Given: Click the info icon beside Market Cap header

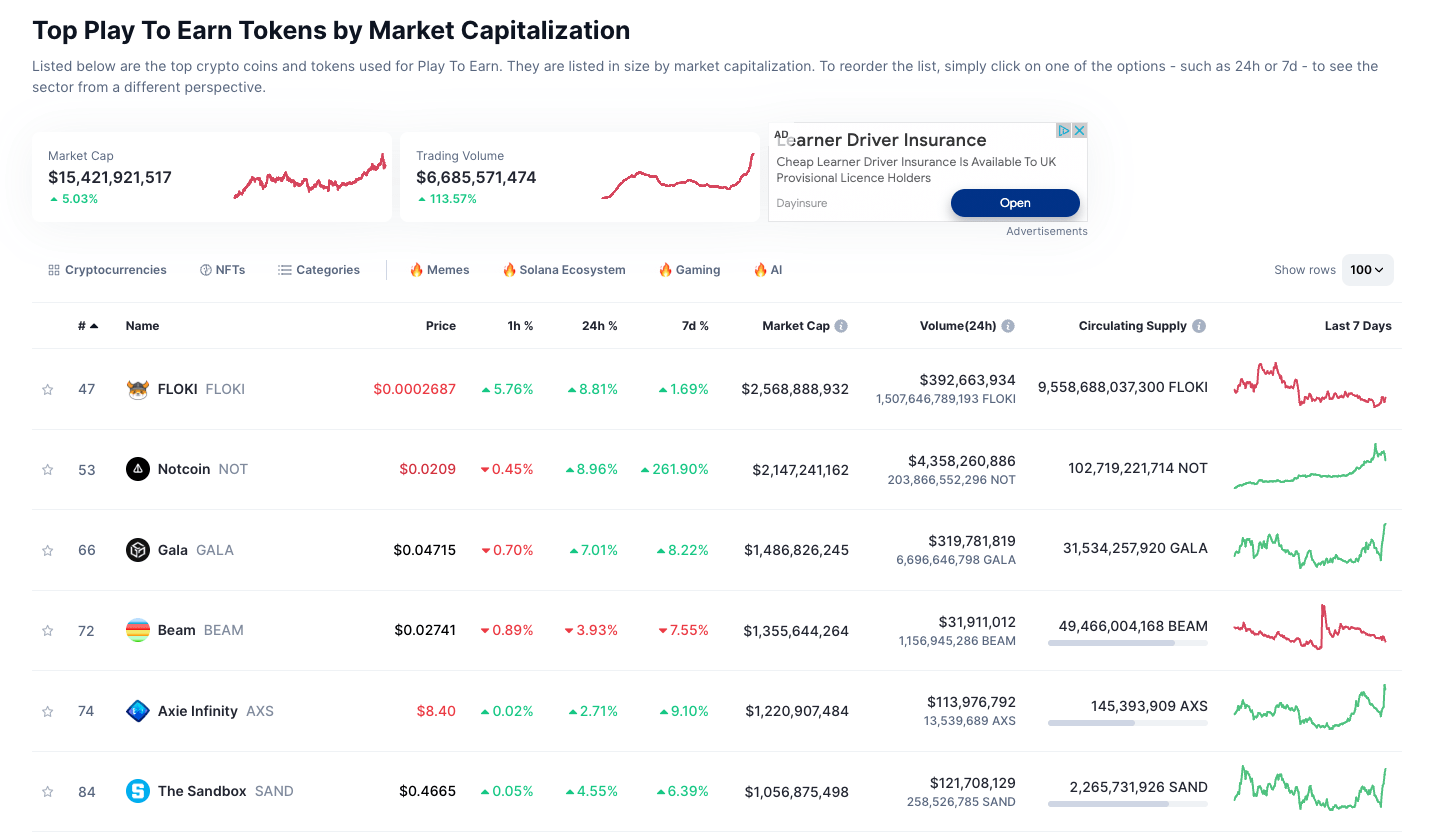Looking at the screenshot, I should tap(840, 325).
